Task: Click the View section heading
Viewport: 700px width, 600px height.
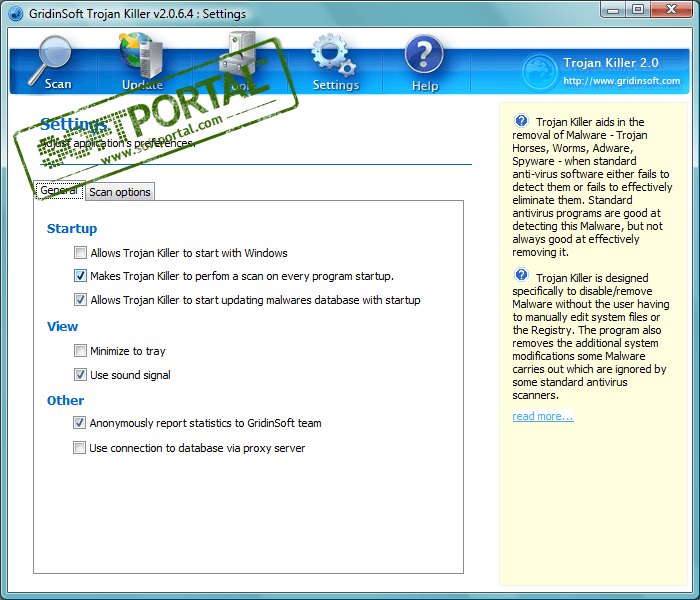Action: 62,326
